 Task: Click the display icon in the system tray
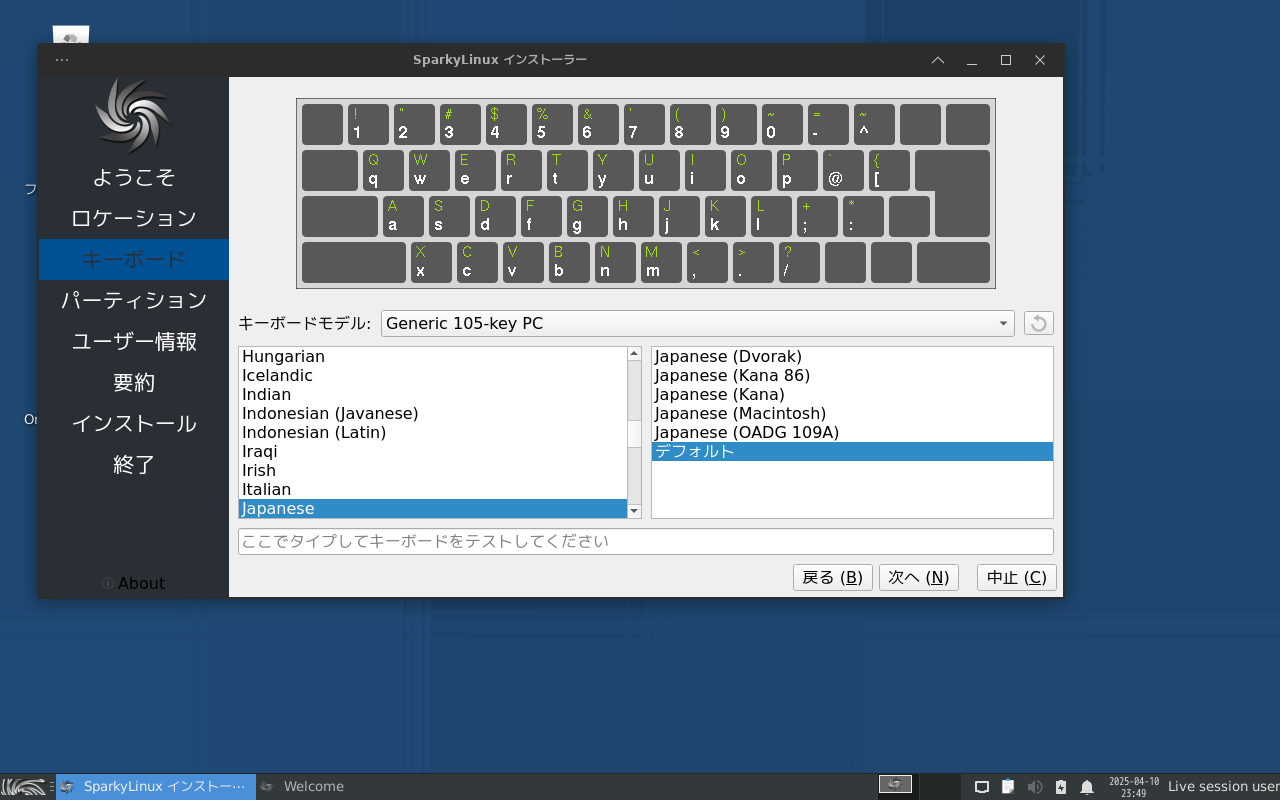pos(982,787)
